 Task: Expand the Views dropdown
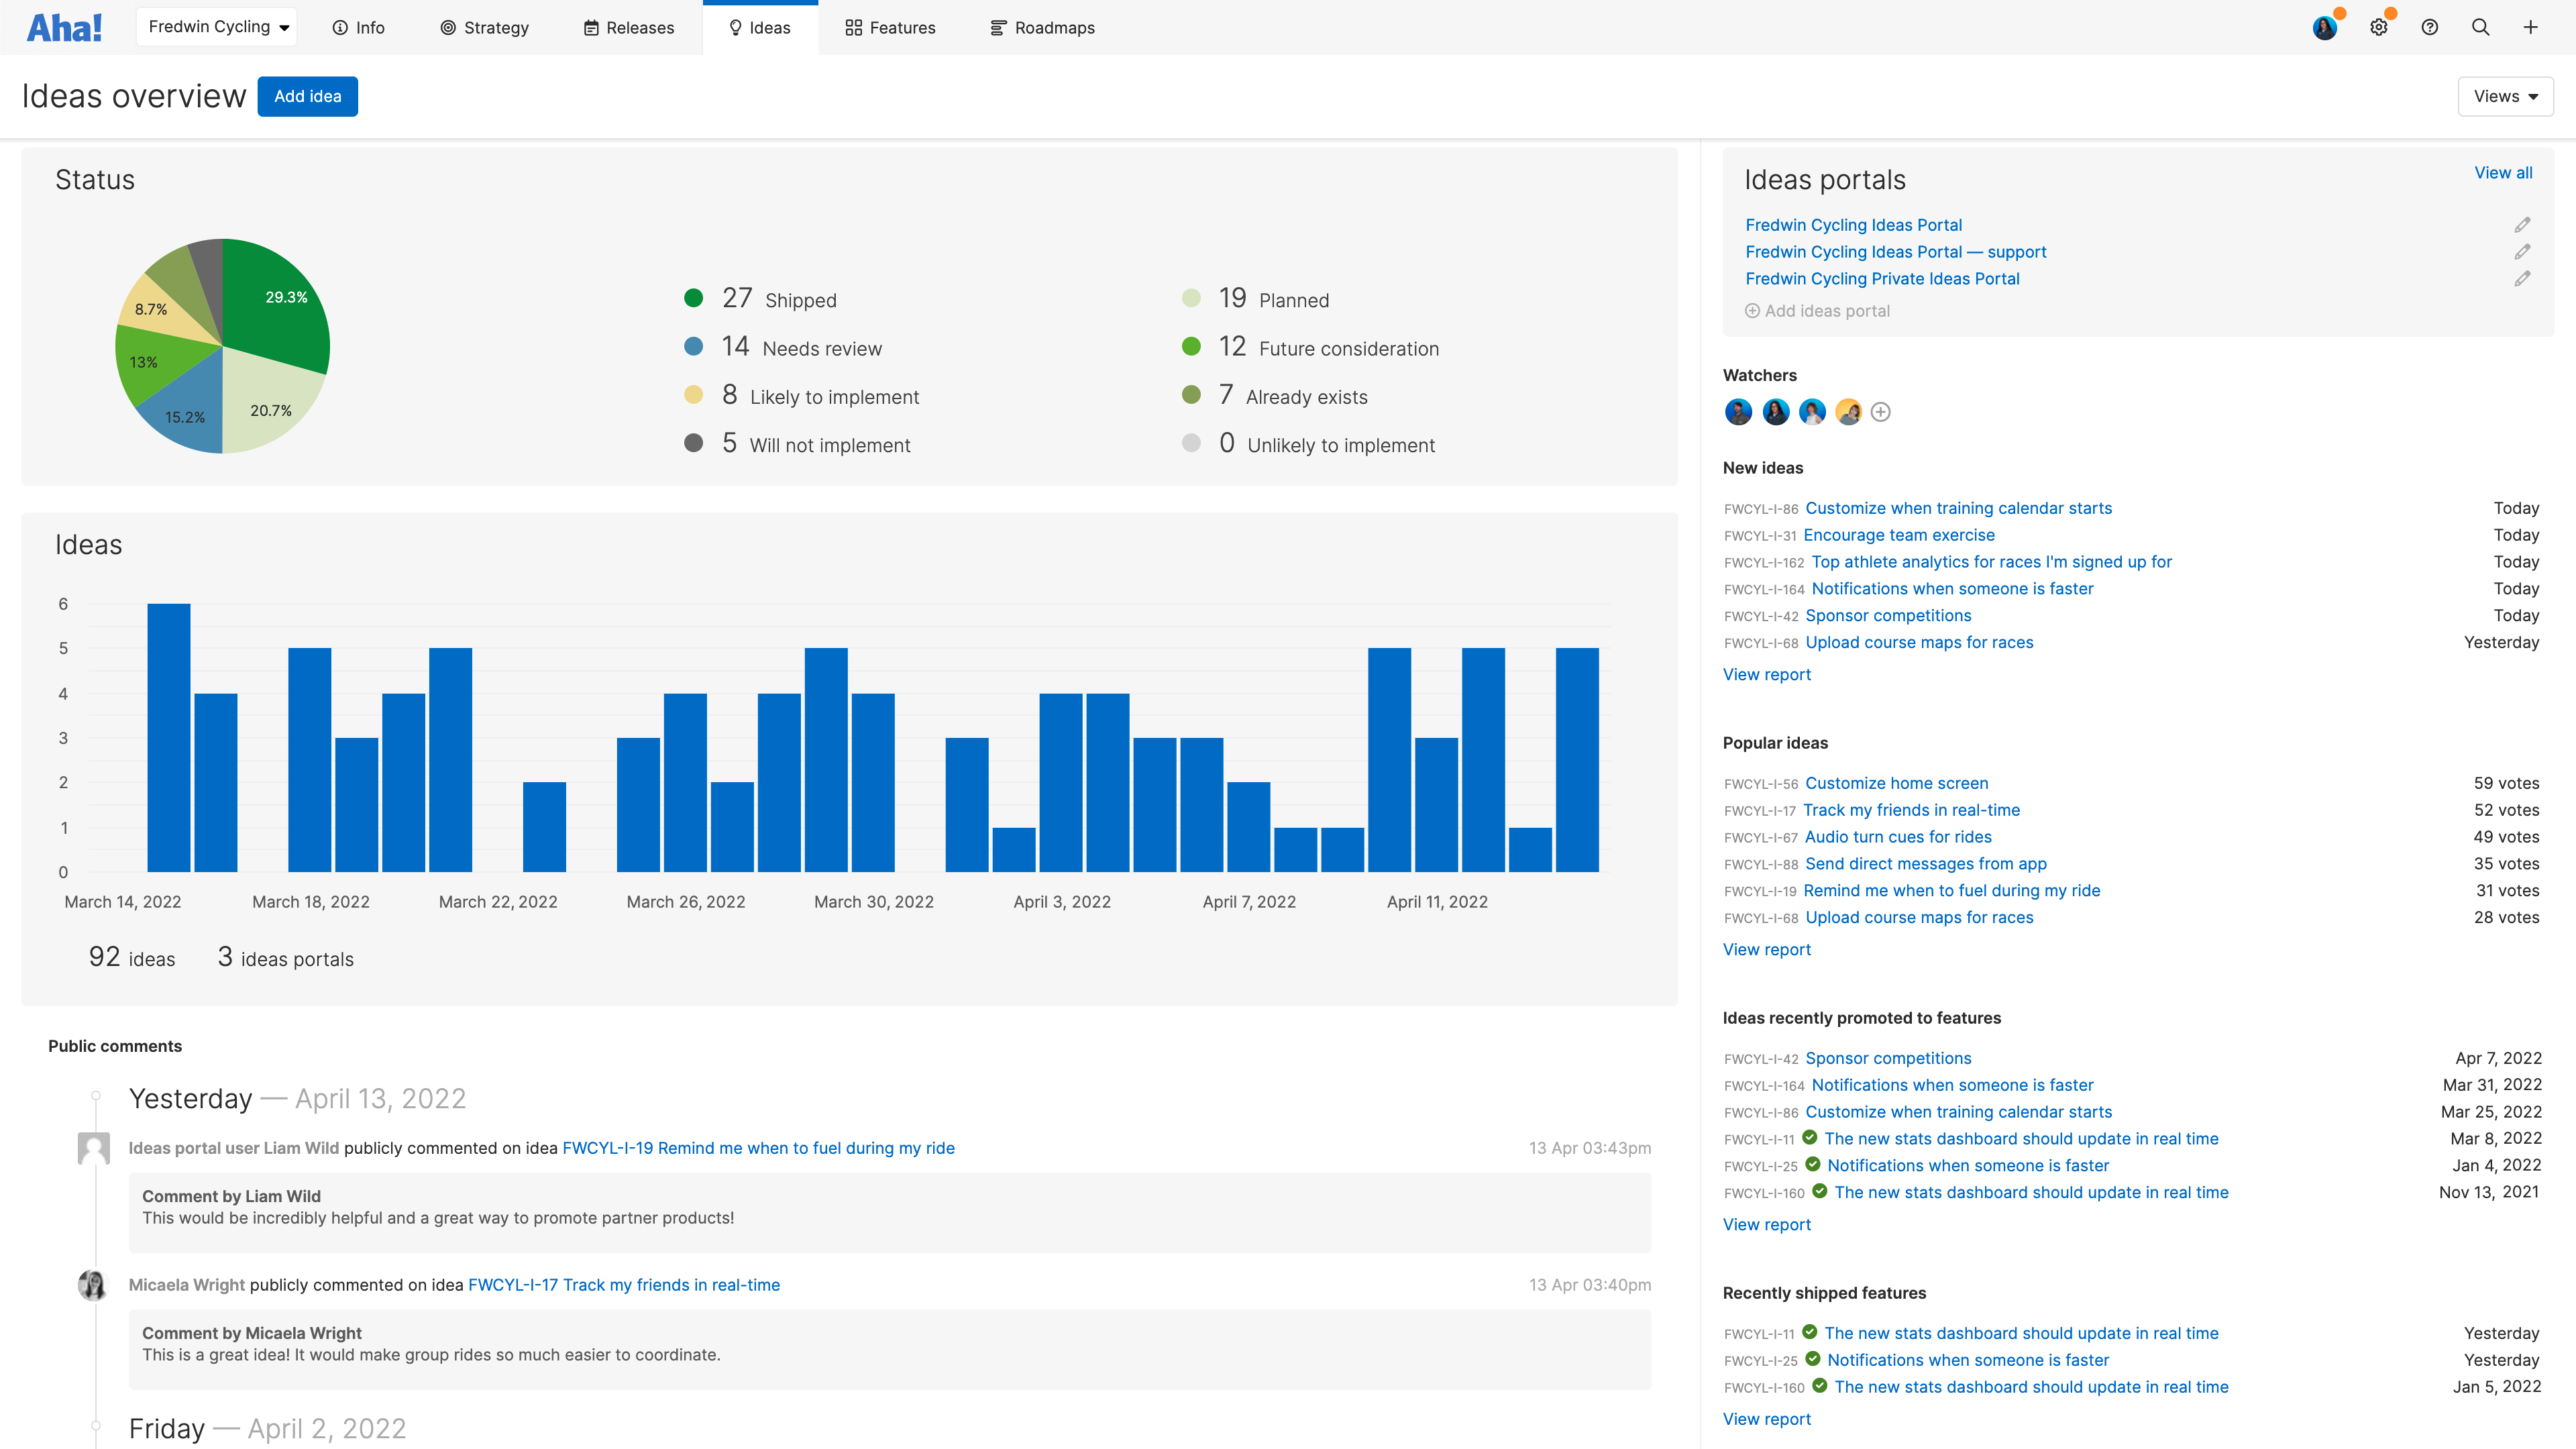point(2505,96)
